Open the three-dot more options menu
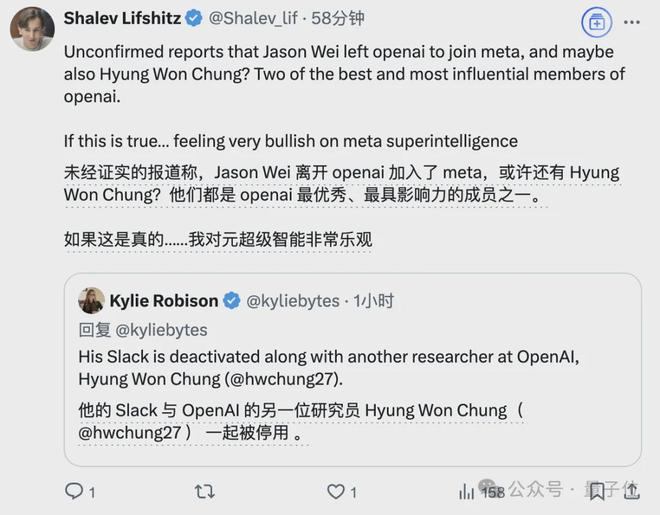 632,21
